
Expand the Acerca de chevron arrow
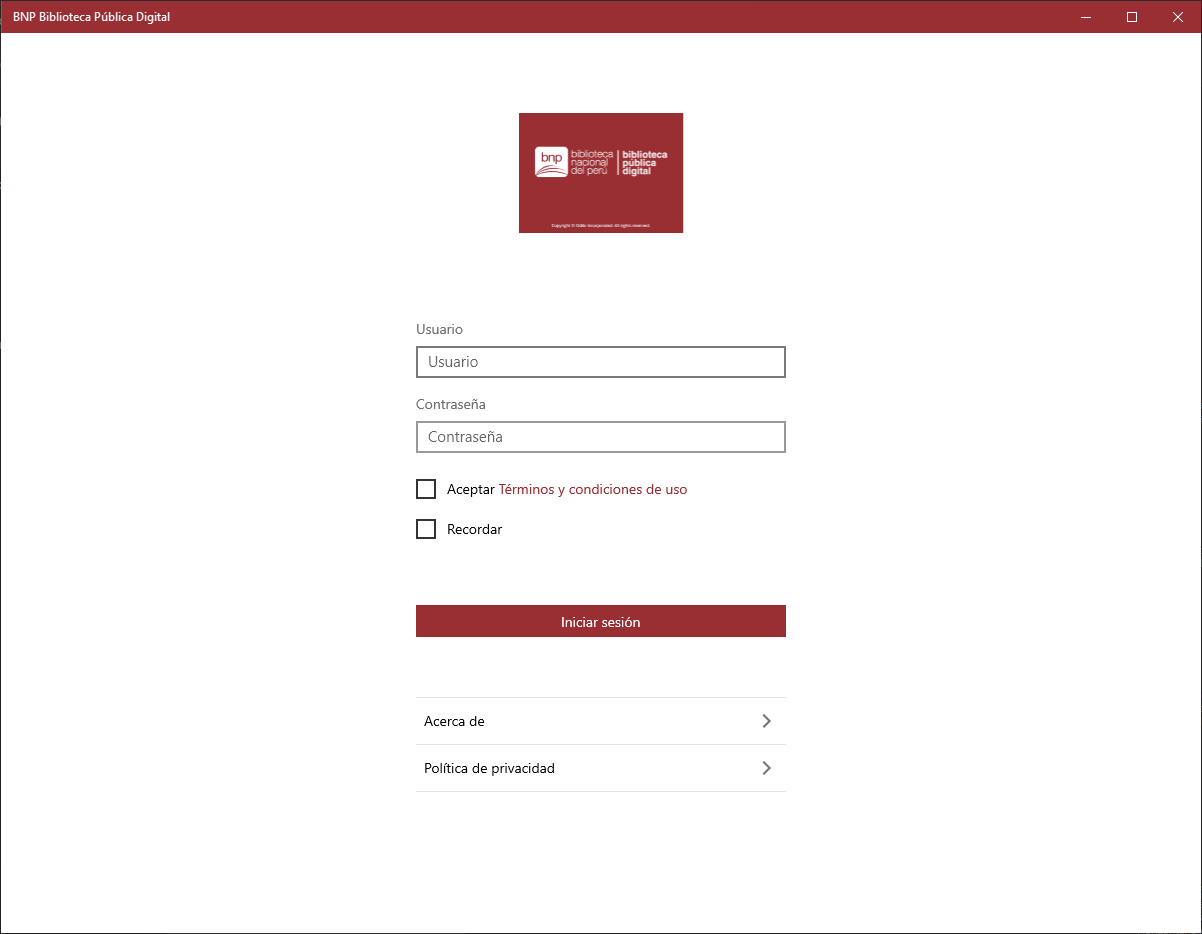766,721
